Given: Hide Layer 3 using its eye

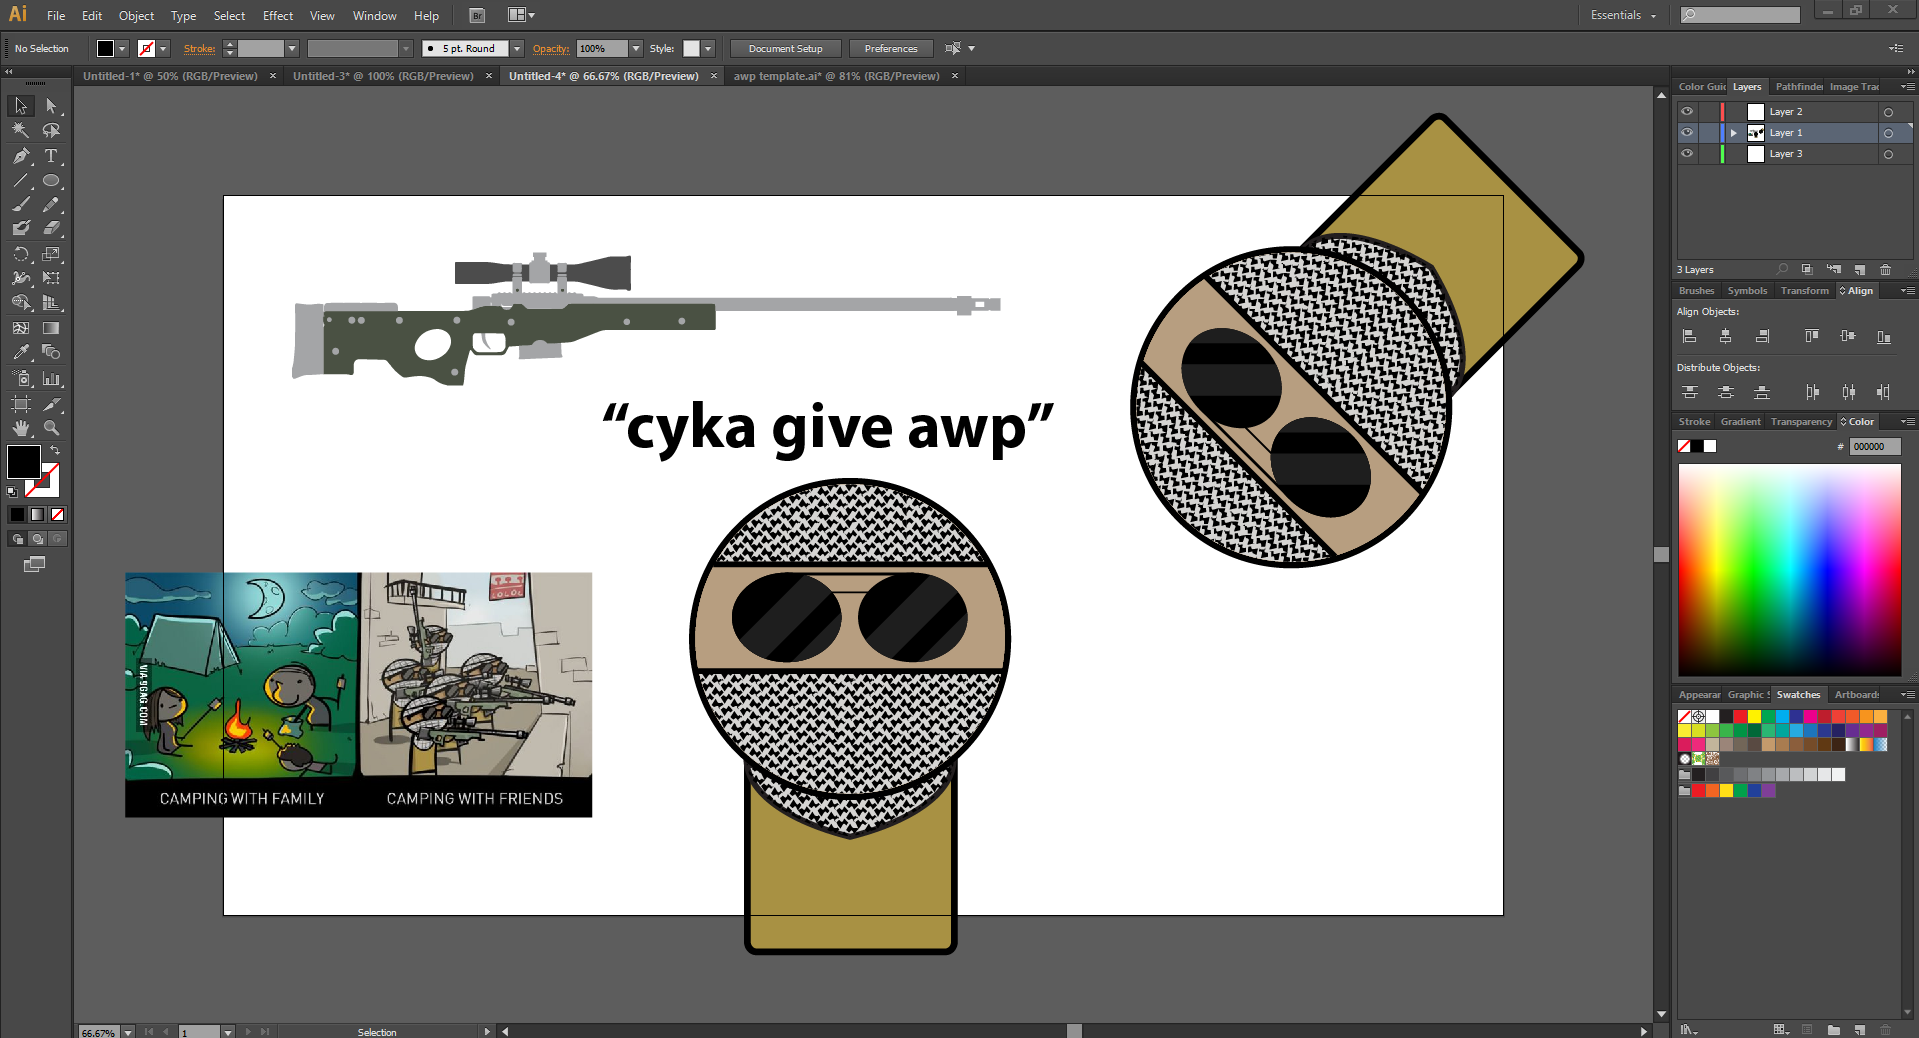Looking at the screenshot, I should pos(1687,154).
